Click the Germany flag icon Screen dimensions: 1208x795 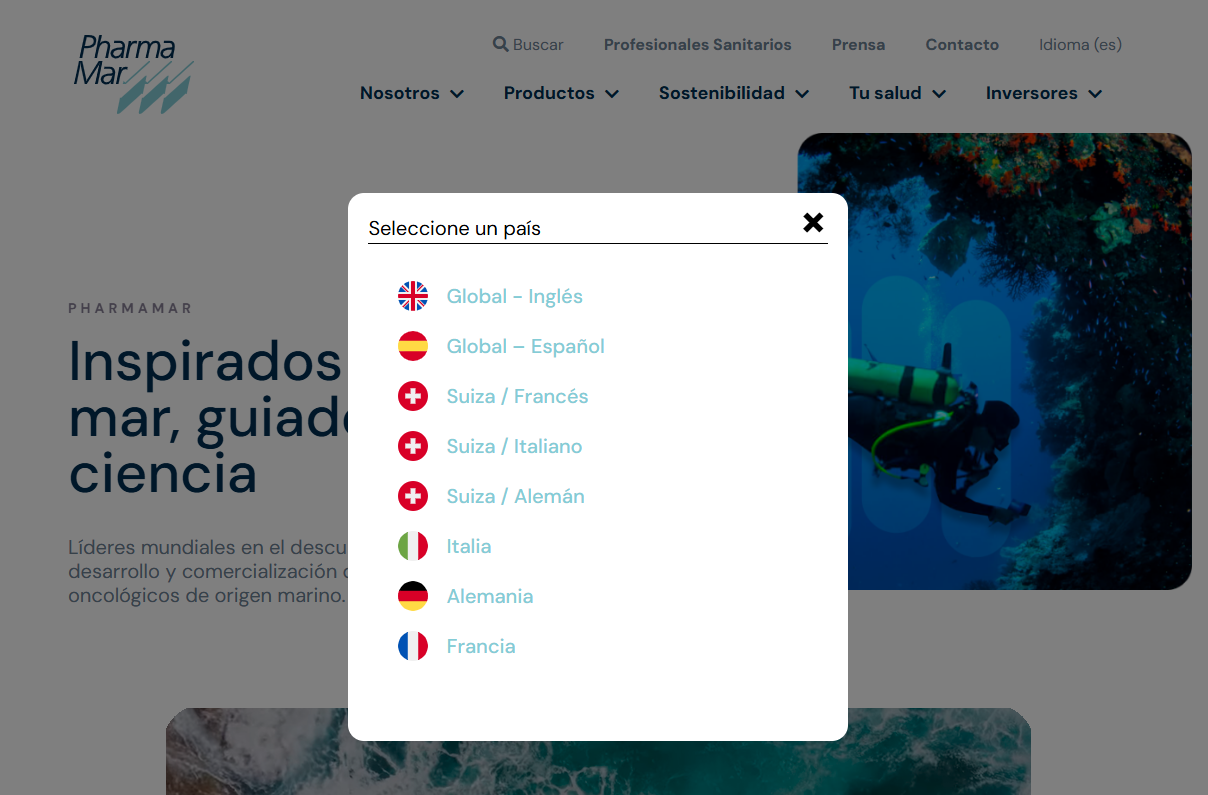pos(413,596)
